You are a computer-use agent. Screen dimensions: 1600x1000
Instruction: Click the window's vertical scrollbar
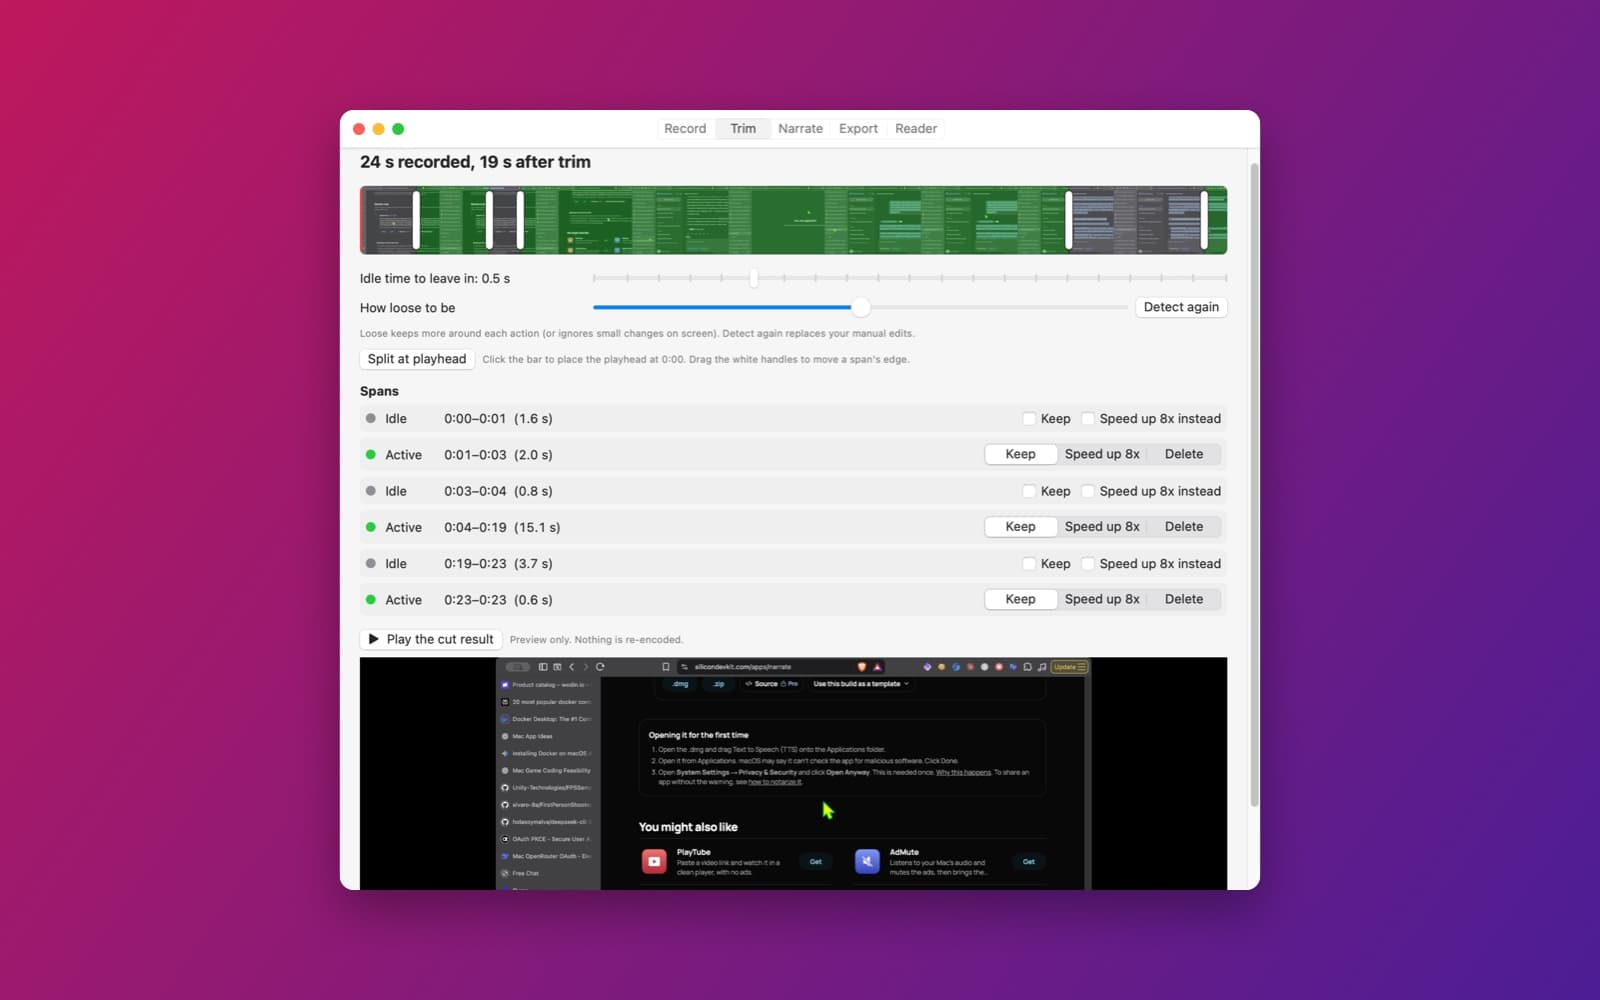[x=1254, y=485]
